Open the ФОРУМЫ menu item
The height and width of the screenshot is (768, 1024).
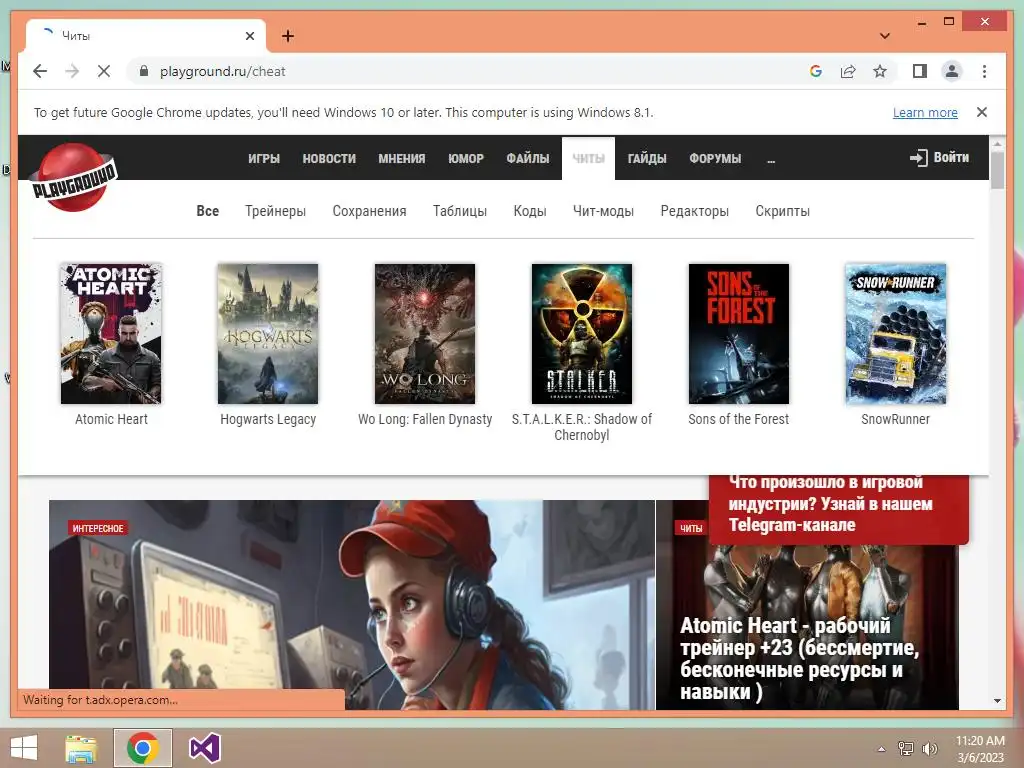tap(715, 159)
